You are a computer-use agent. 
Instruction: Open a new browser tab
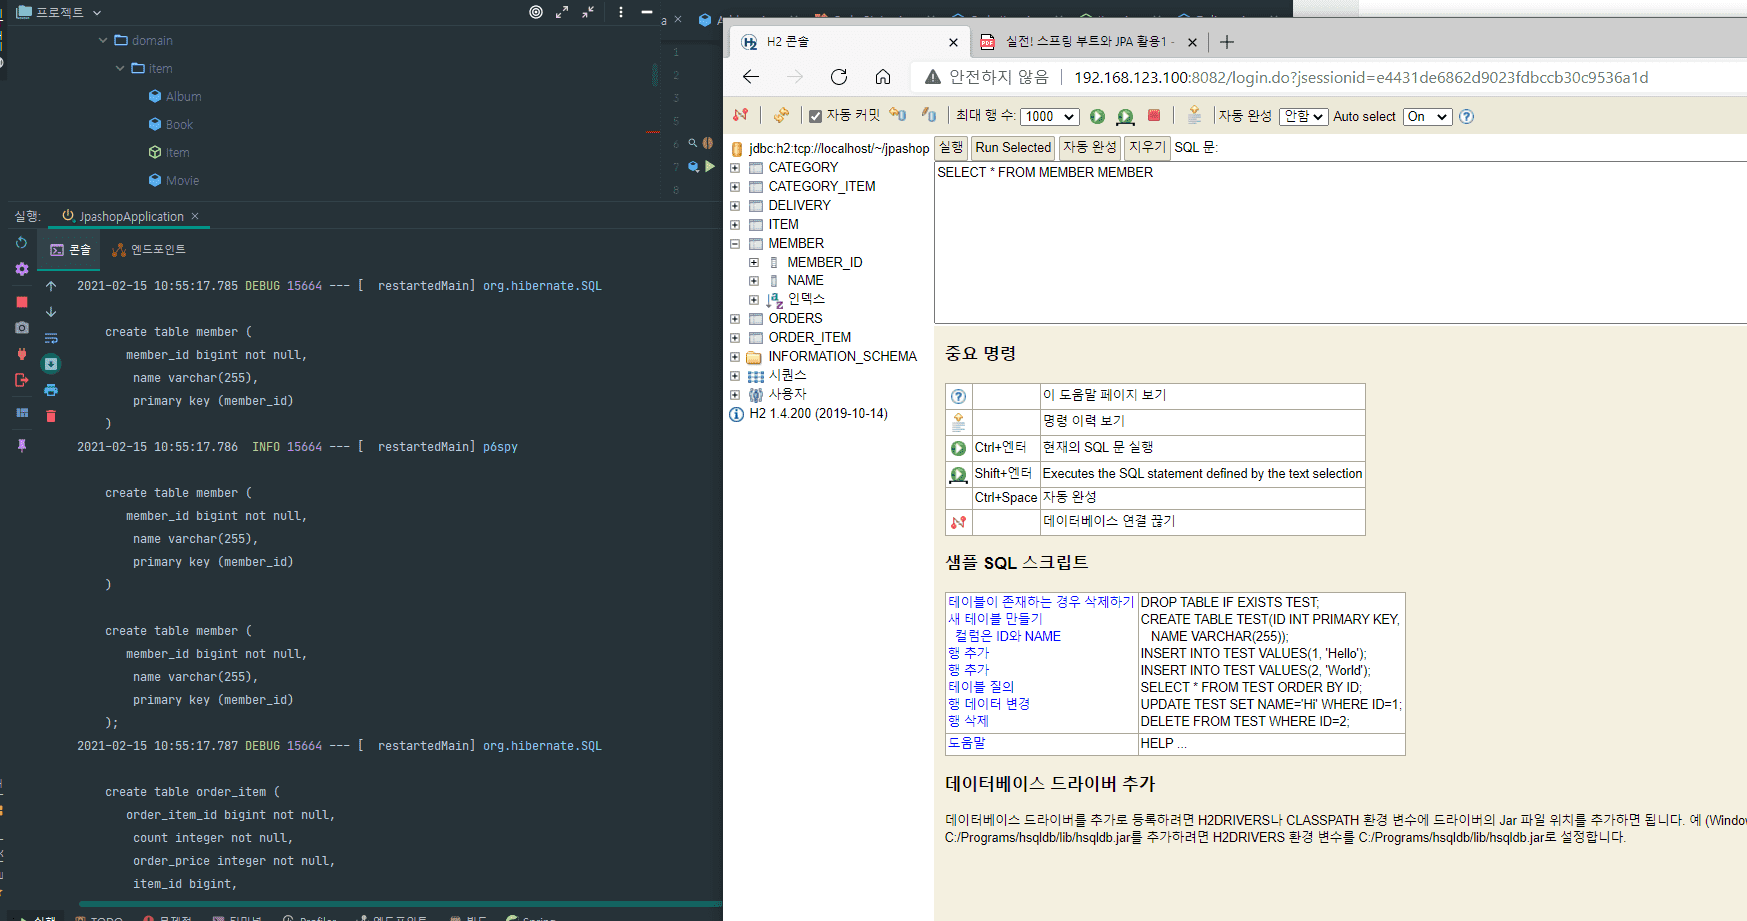click(1227, 42)
